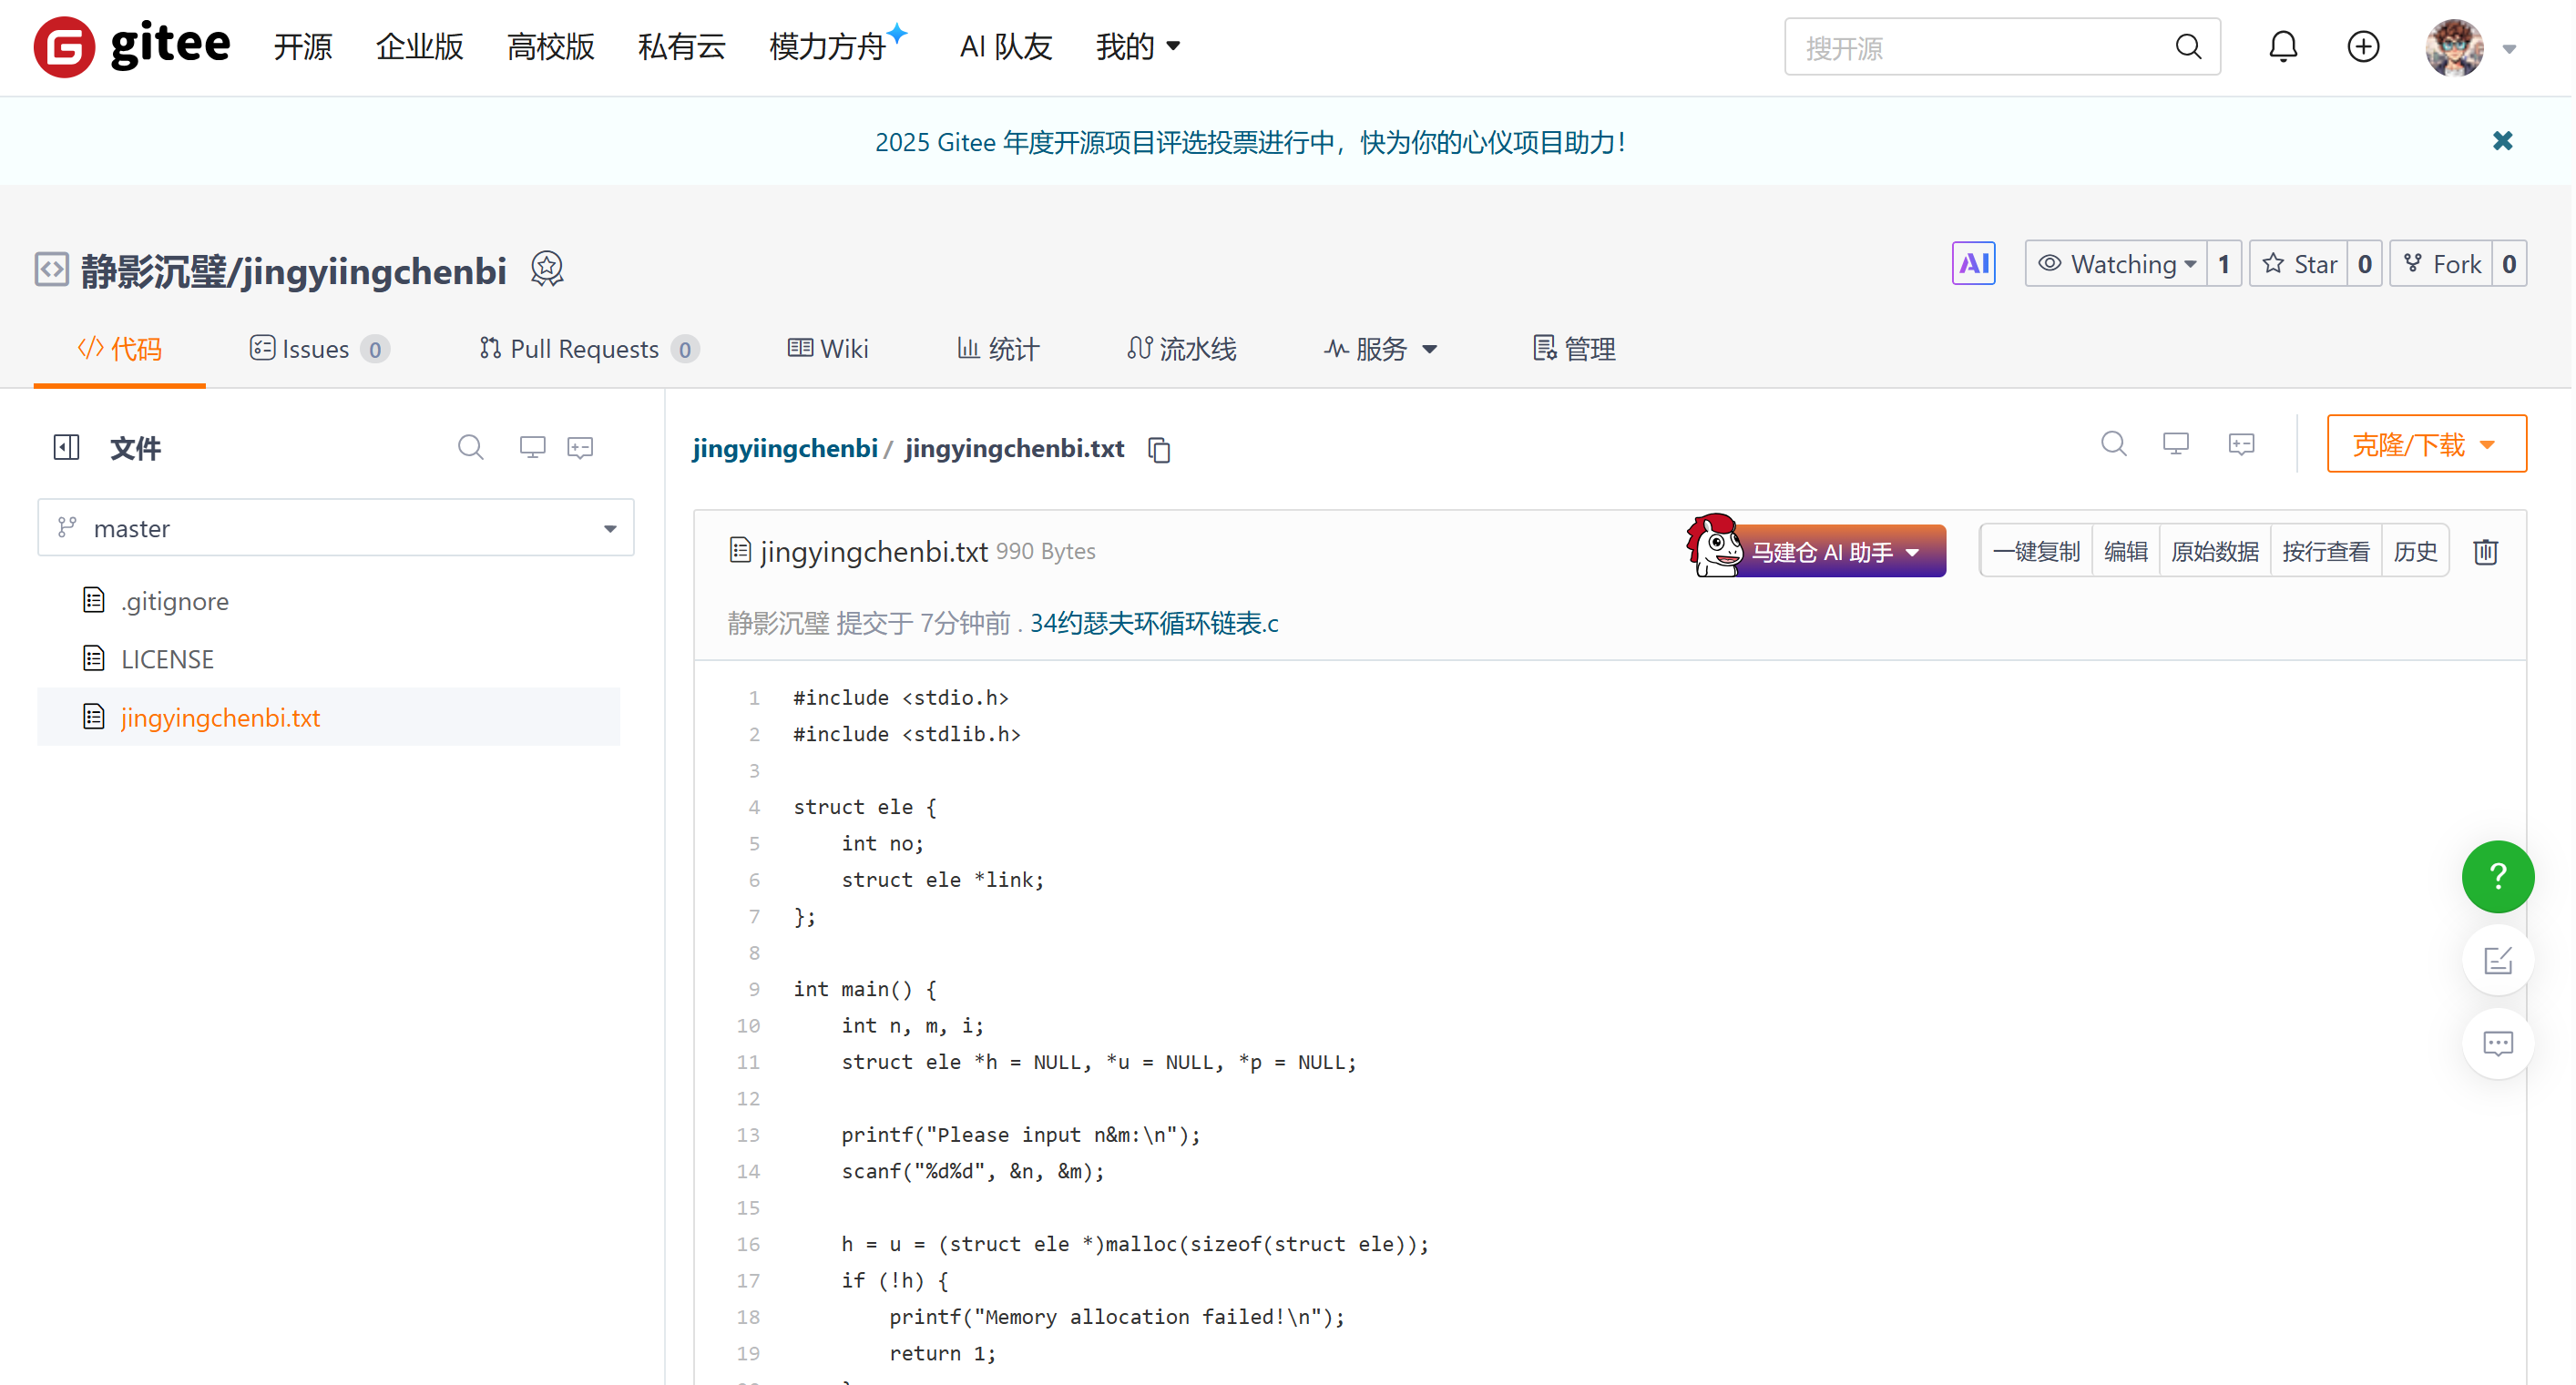
Task: Click the plus create-new icon
Action: point(2362,47)
